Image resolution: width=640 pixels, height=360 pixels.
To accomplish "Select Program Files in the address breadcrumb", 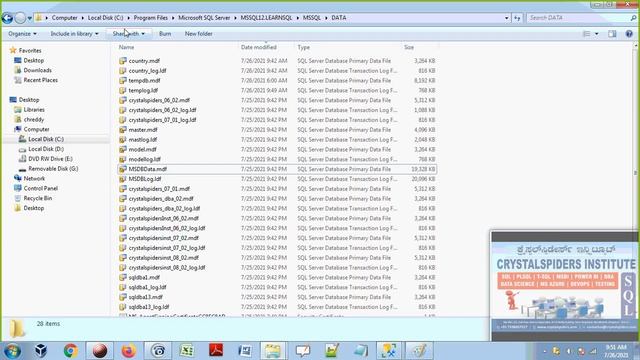I will tap(151, 18).
